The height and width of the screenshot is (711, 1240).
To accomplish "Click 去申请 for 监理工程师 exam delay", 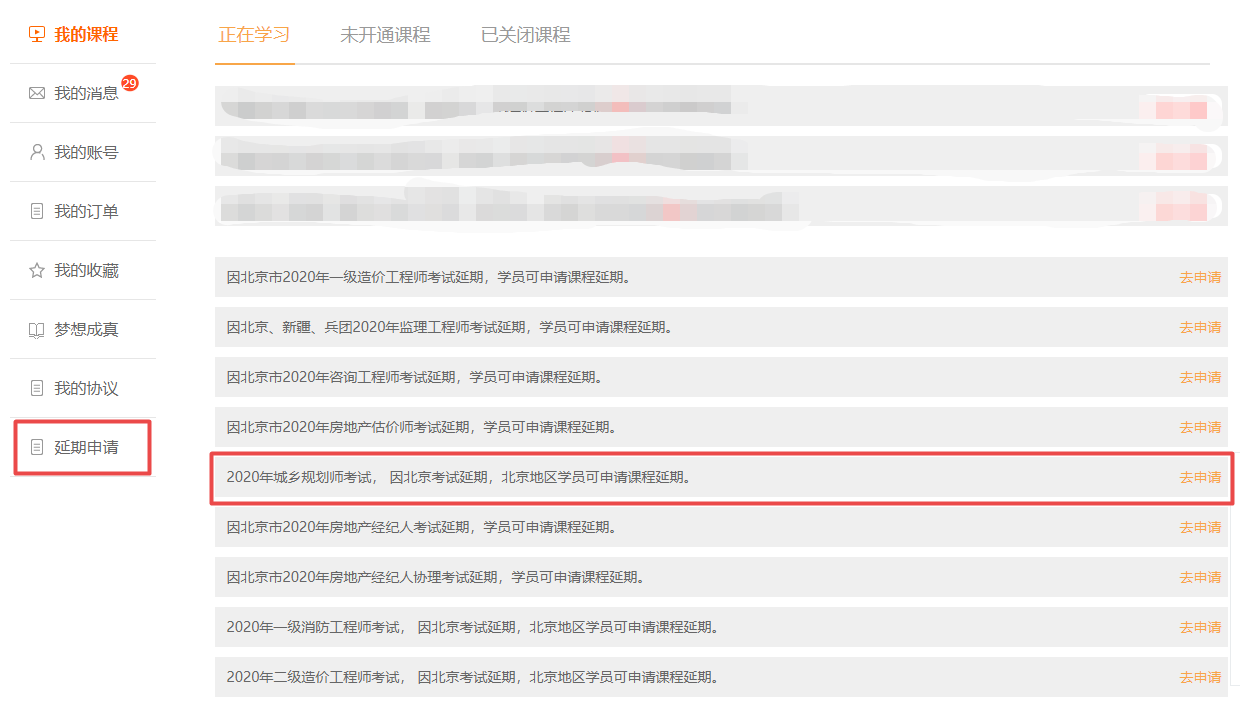I will coord(1201,329).
